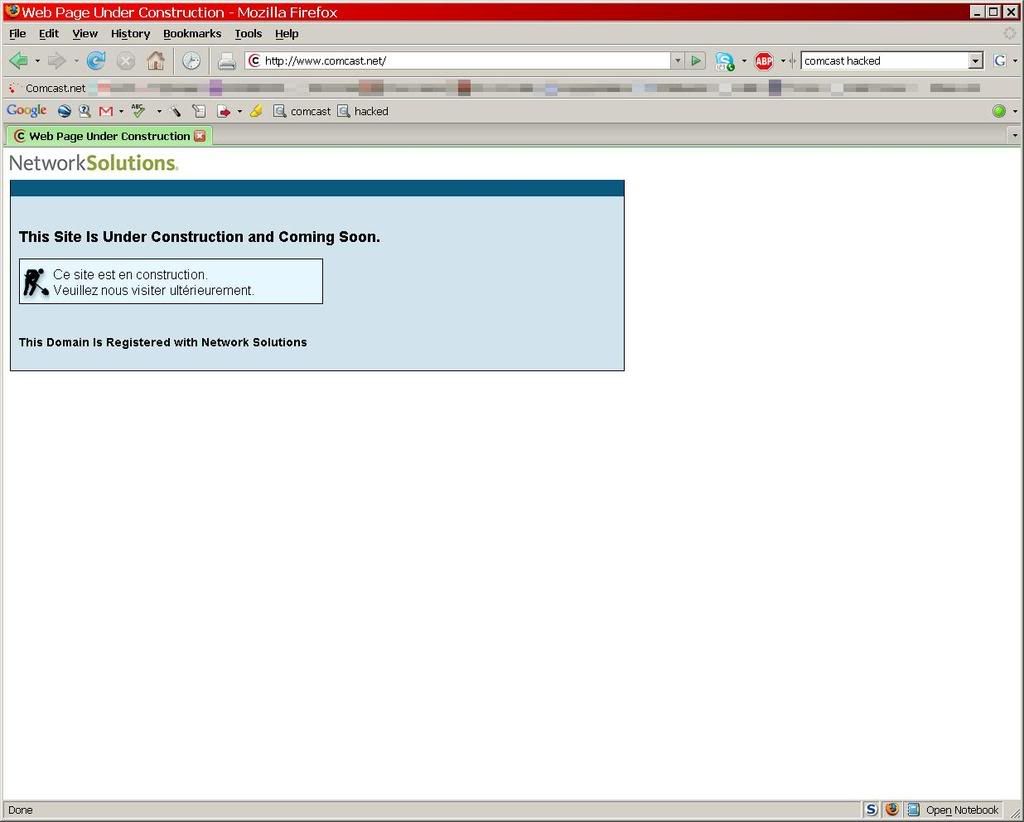This screenshot has width=1024, height=822.
Task: Click the Firefox activity throbber icon
Action: pyautogui.click(x=1010, y=33)
